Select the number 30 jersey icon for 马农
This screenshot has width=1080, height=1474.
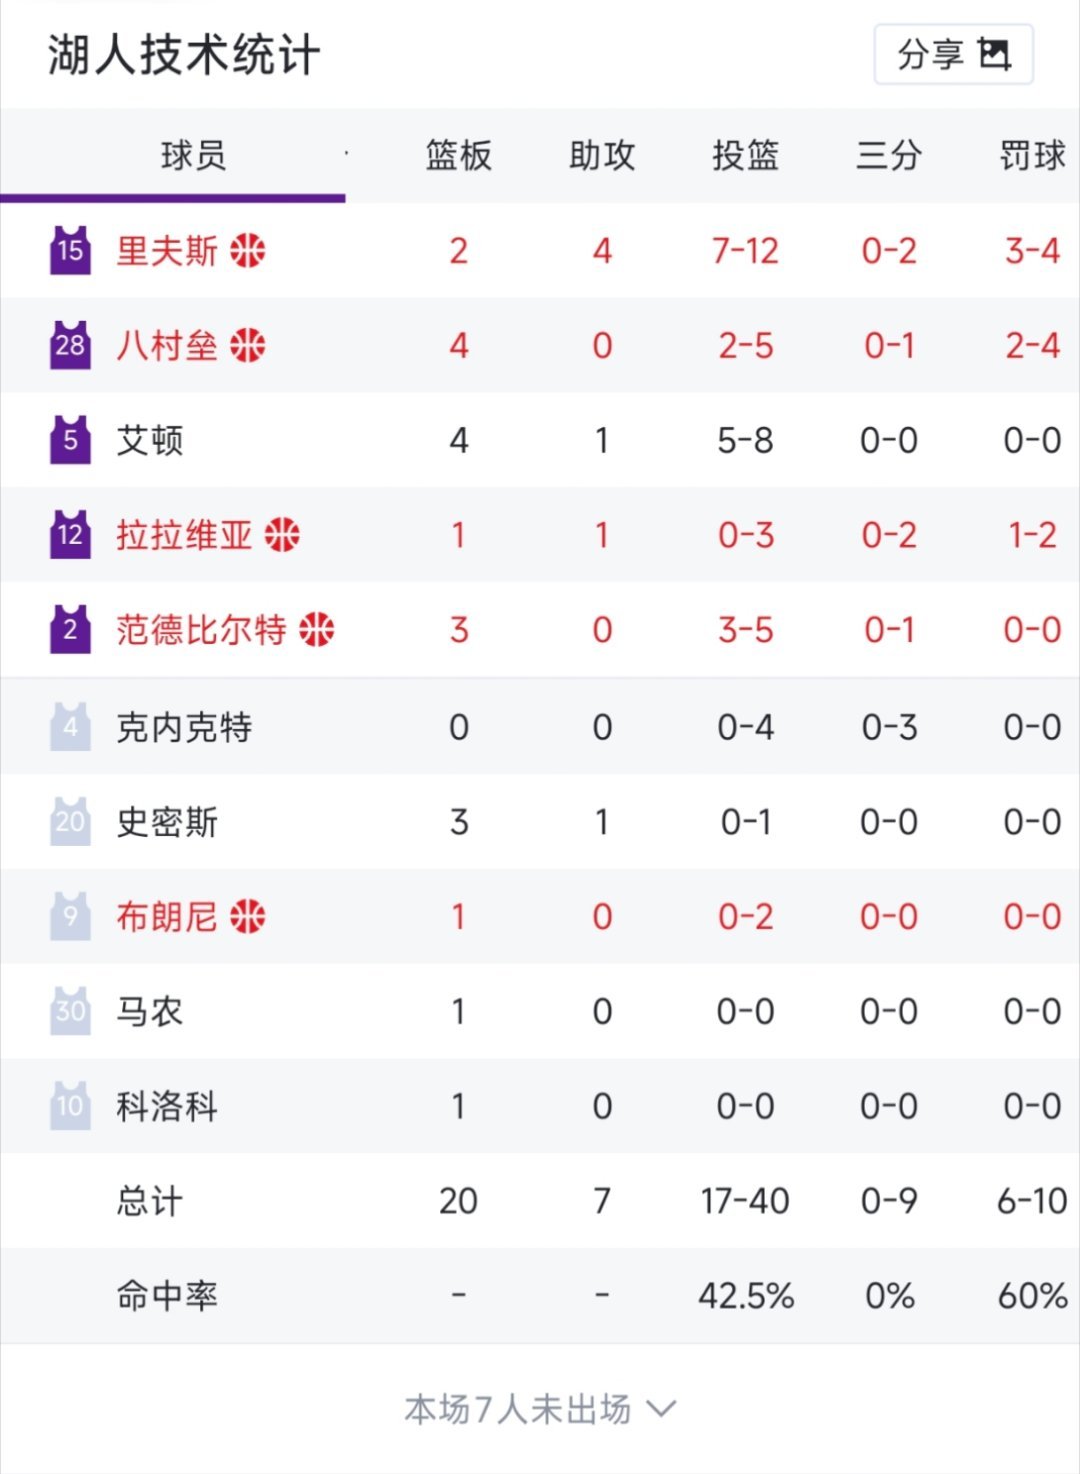(68, 1011)
